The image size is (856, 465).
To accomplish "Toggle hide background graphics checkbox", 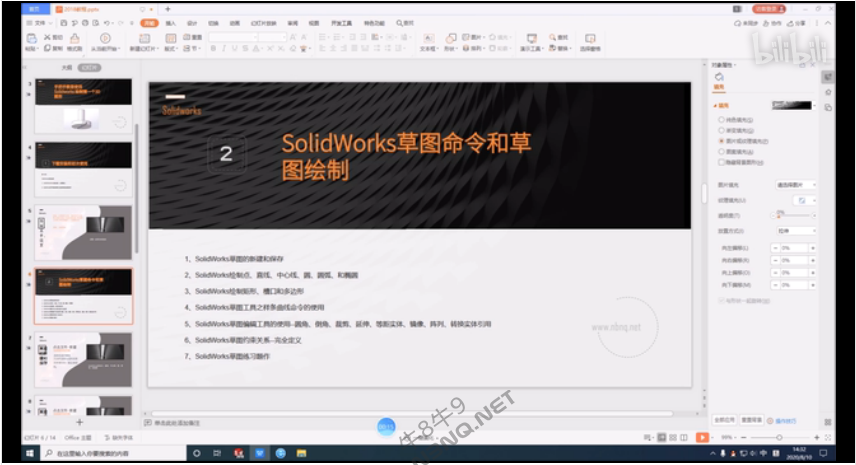I will 721,162.
